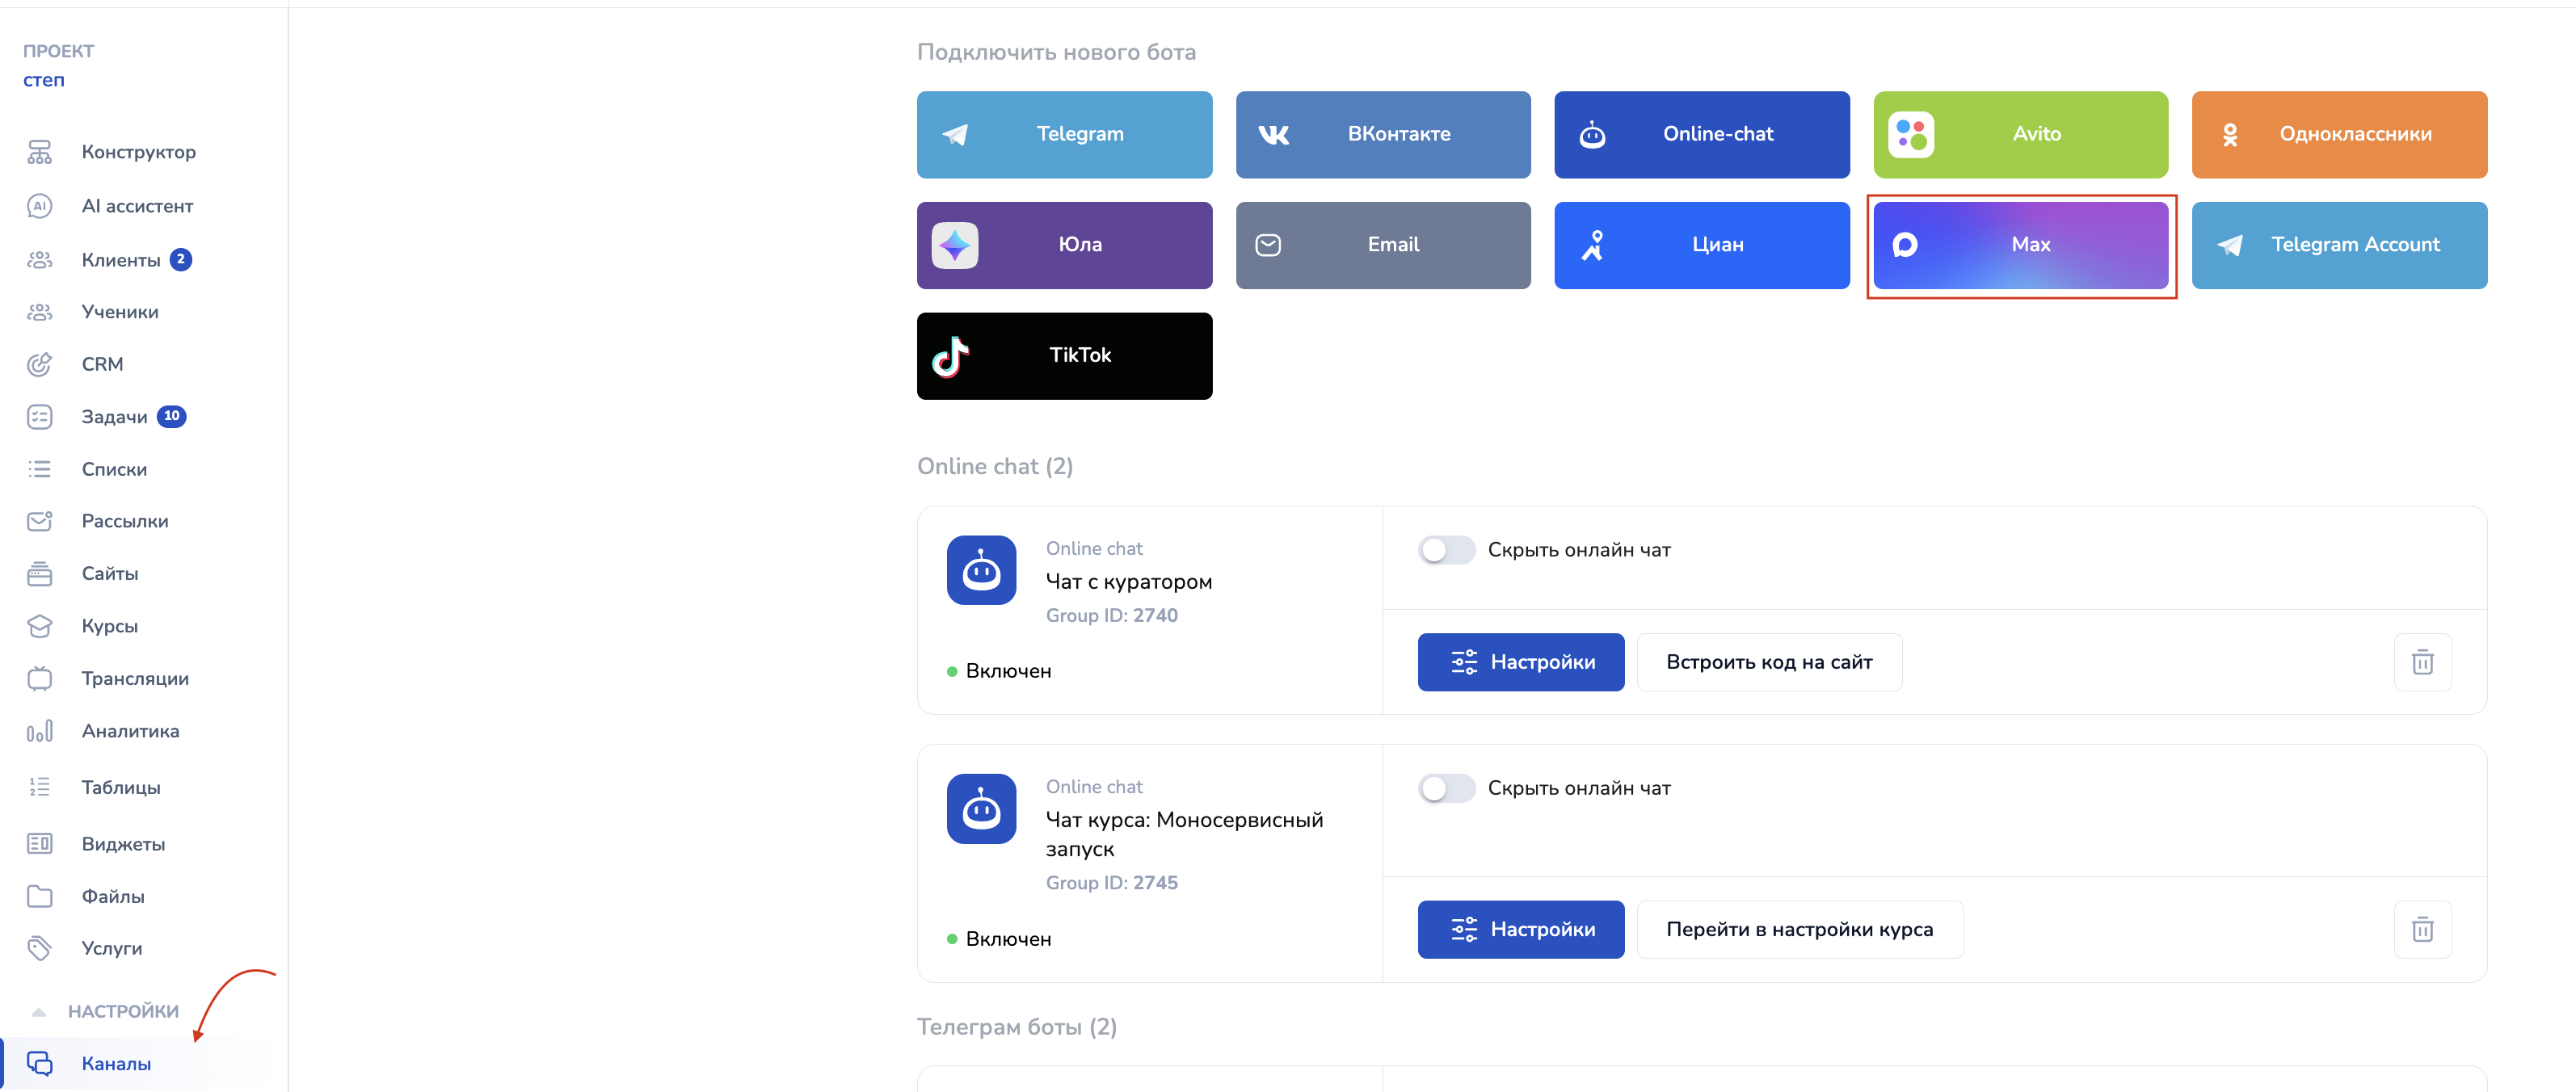The height and width of the screenshot is (1092, 2576).
Task: Click project name степ link
Action: tap(44, 80)
